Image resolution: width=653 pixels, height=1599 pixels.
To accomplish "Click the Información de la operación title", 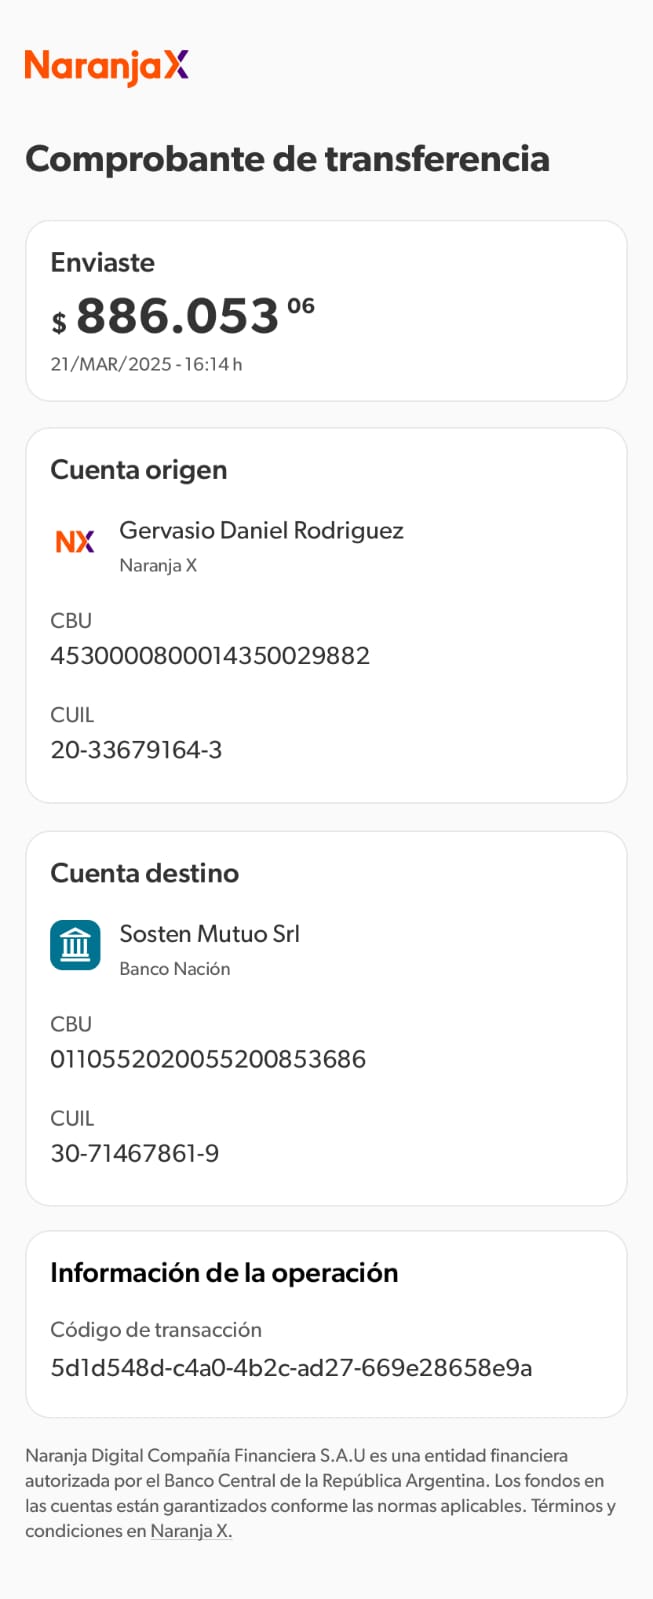I will pos(224,1273).
